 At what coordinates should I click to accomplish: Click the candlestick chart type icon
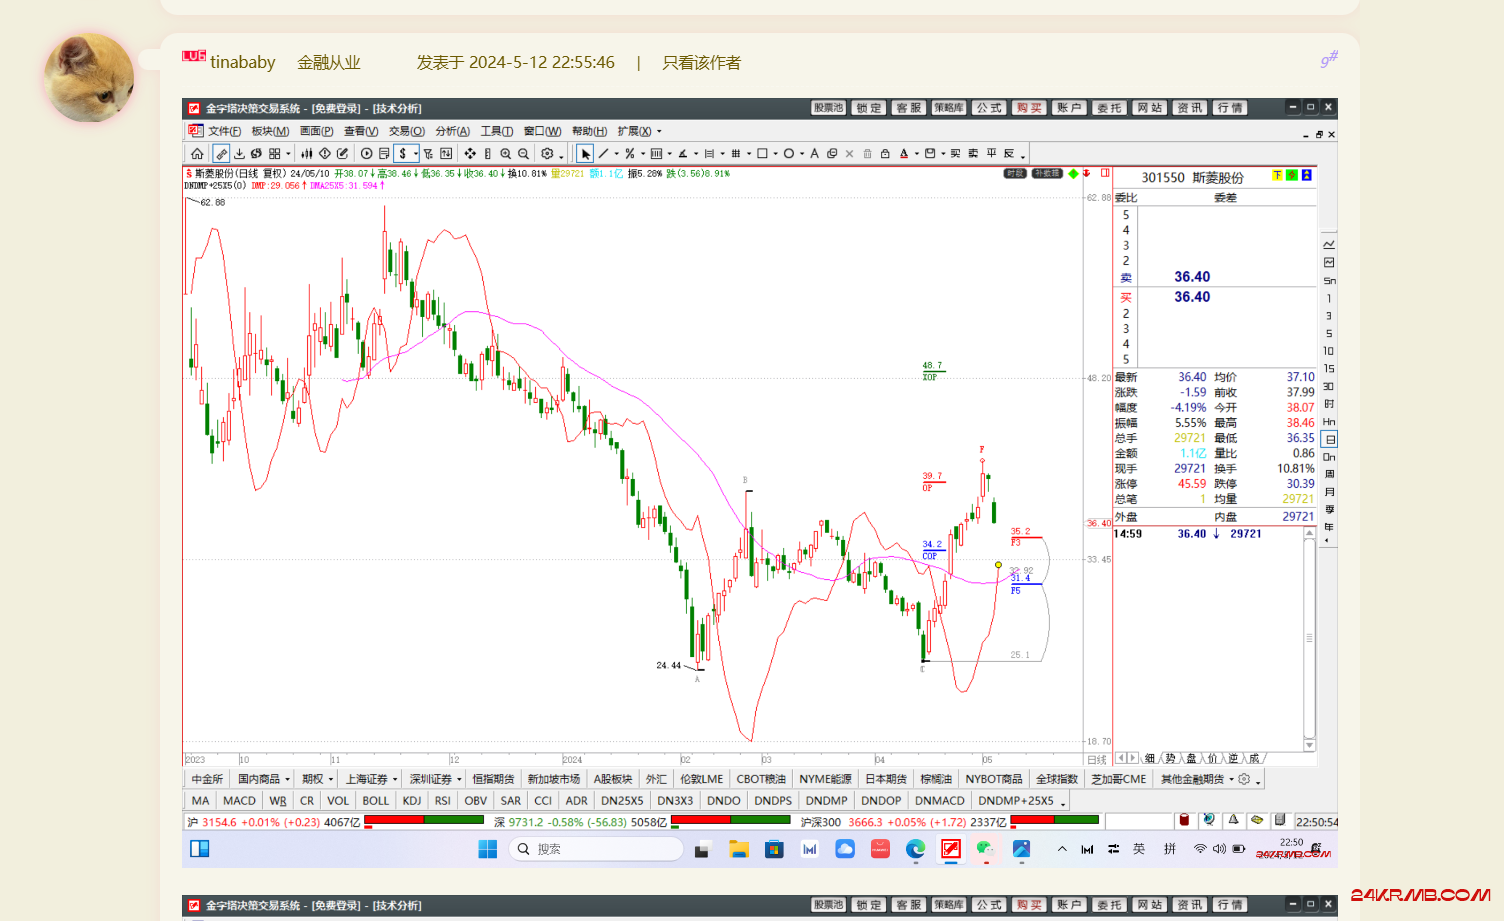(307, 154)
